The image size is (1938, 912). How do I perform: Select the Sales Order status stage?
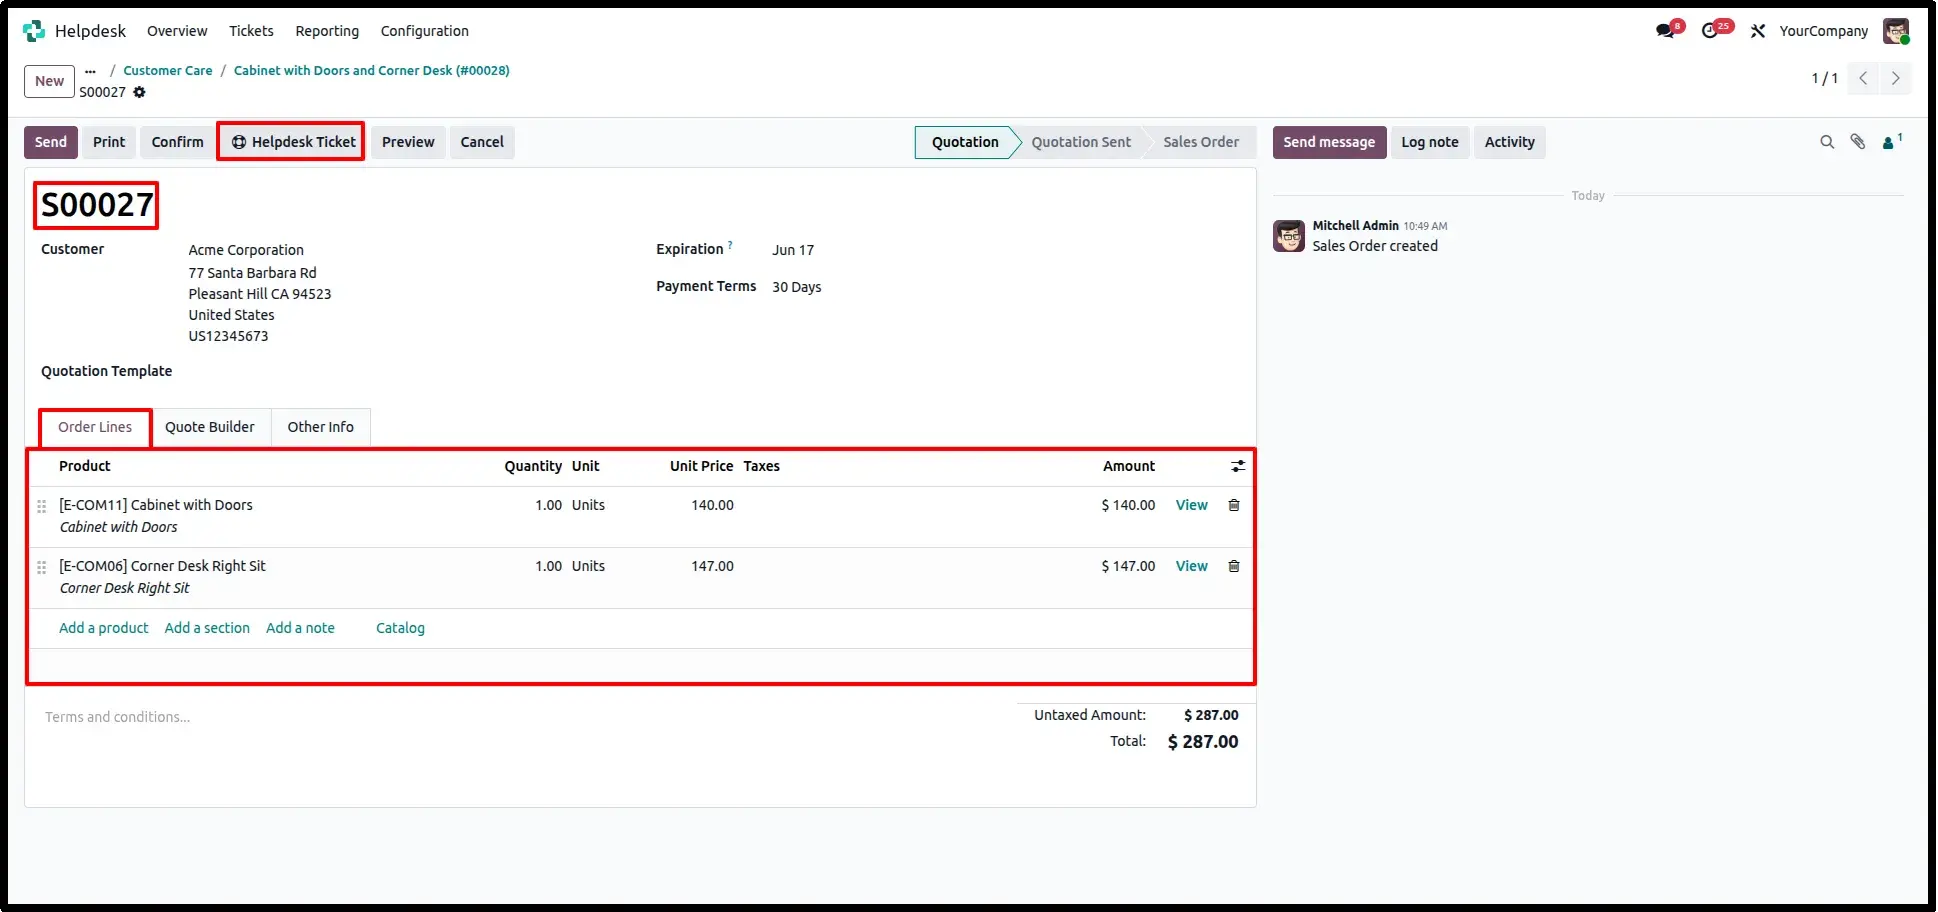click(x=1201, y=142)
